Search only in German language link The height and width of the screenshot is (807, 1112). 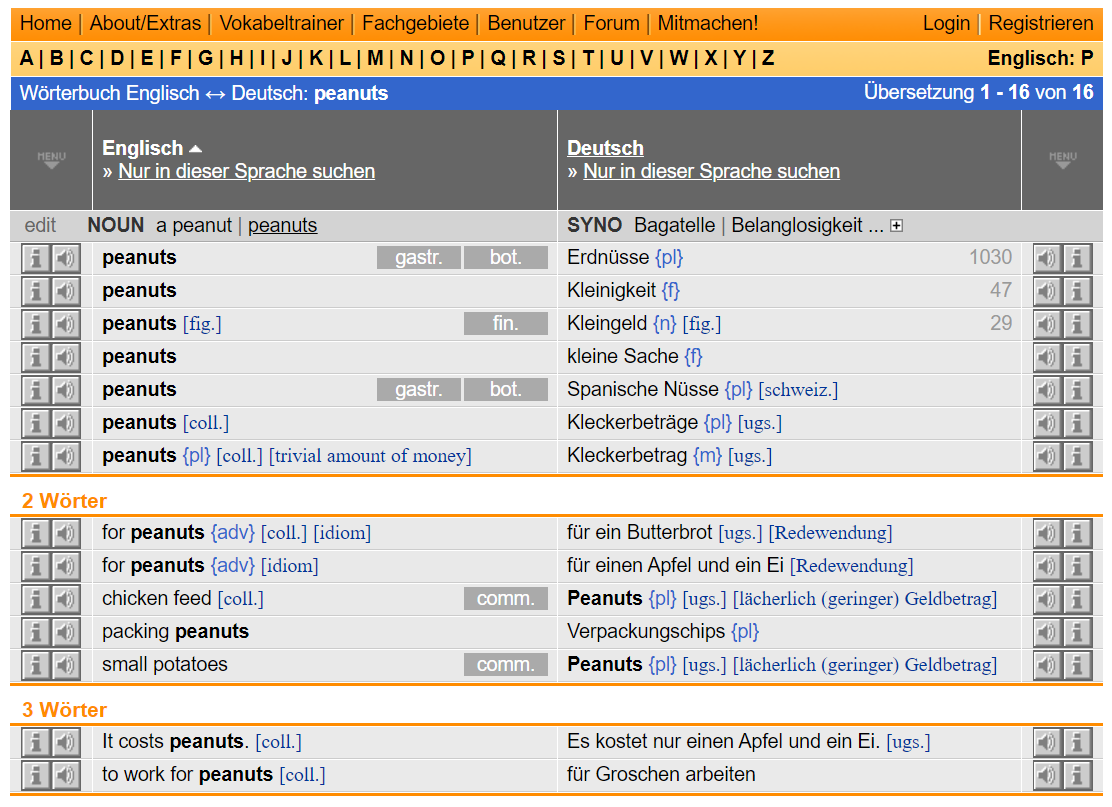(x=711, y=171)
